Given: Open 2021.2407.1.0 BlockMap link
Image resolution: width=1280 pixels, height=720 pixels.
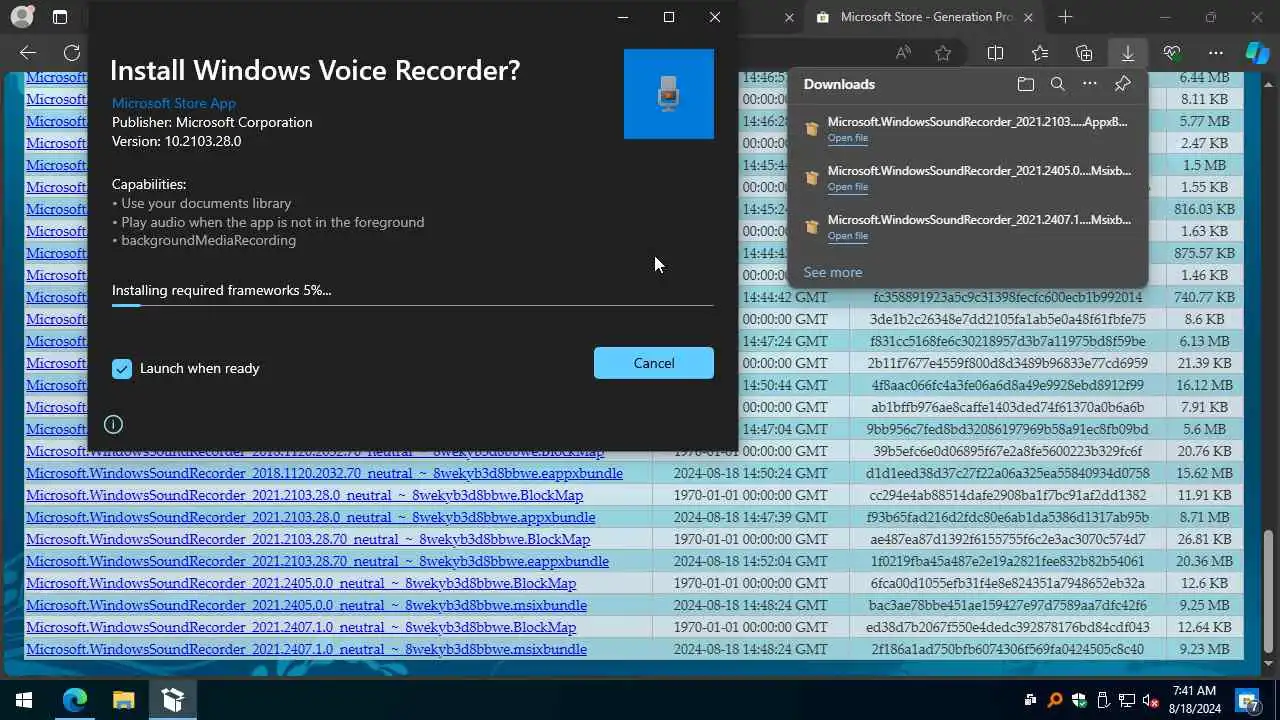Looking at the screenshot, I should pos(301,627).
